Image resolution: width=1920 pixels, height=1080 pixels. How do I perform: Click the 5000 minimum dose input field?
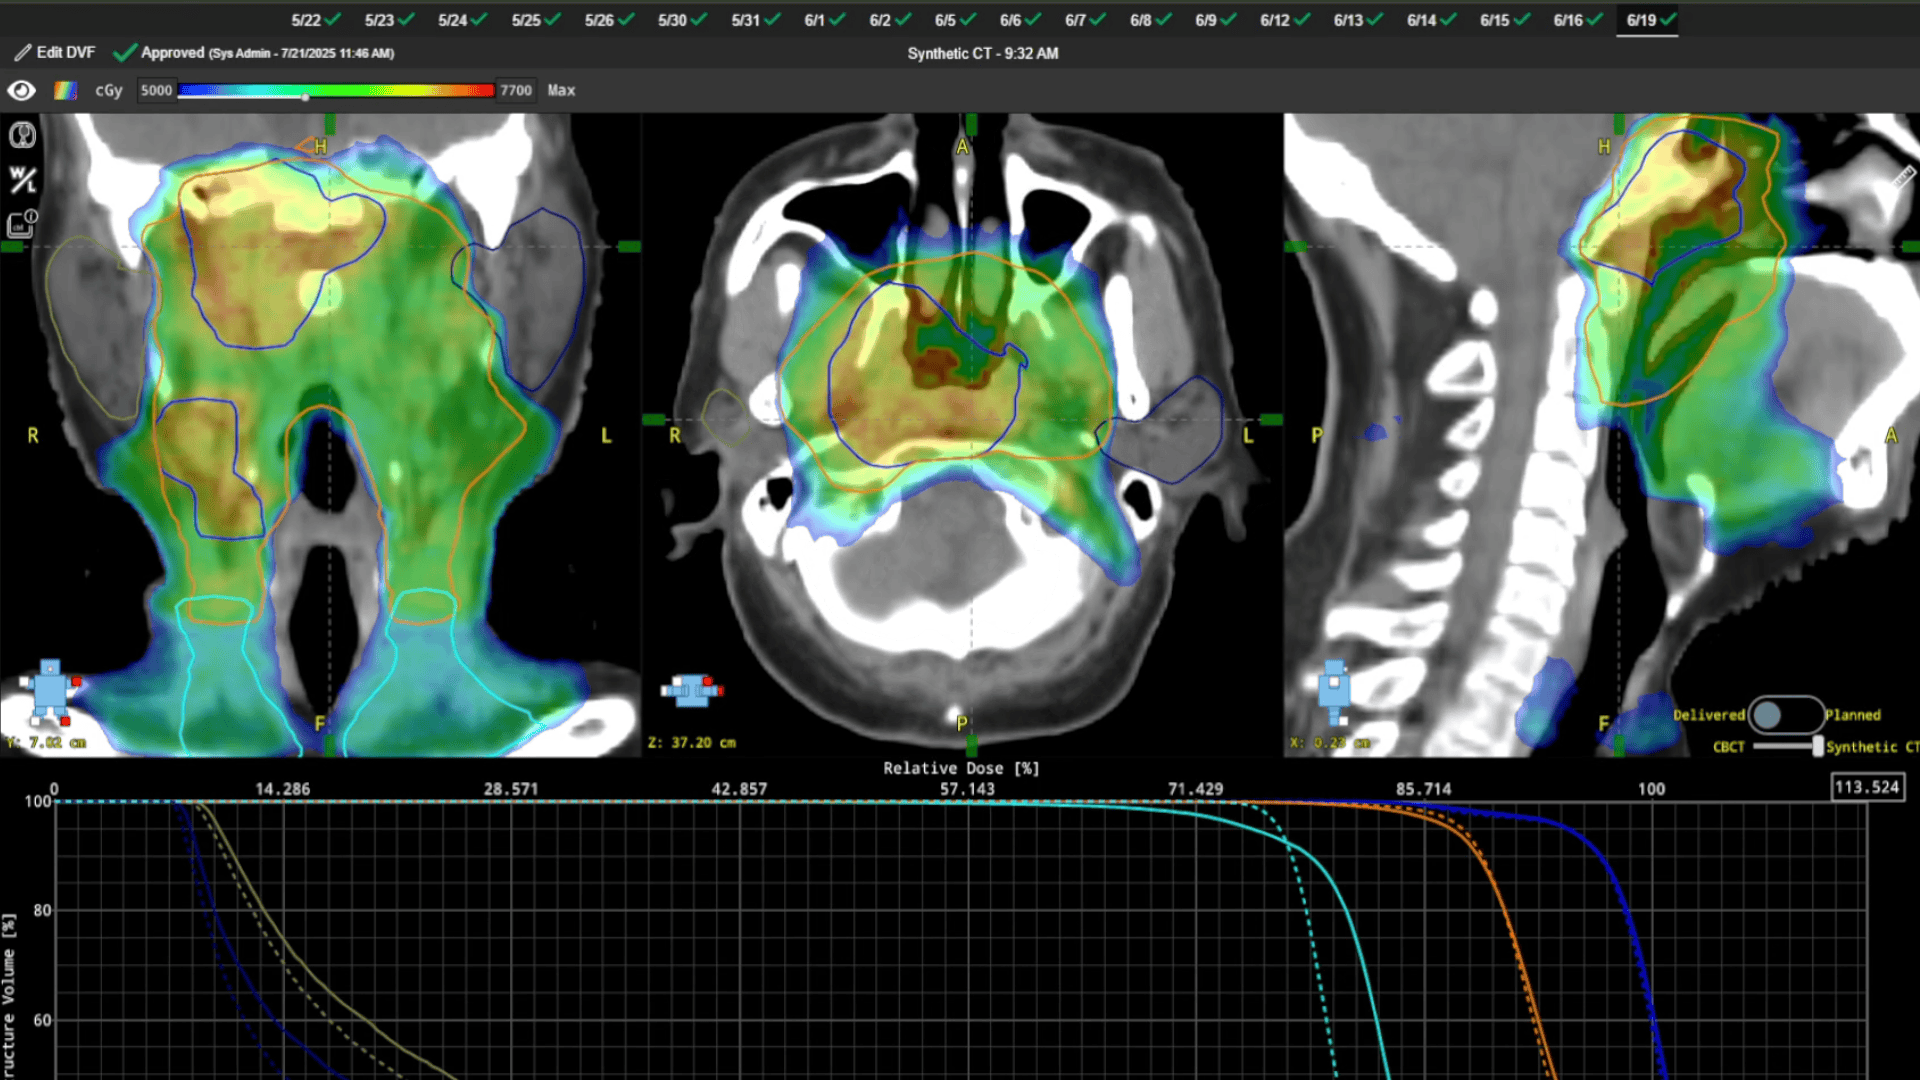click(156, 91)
